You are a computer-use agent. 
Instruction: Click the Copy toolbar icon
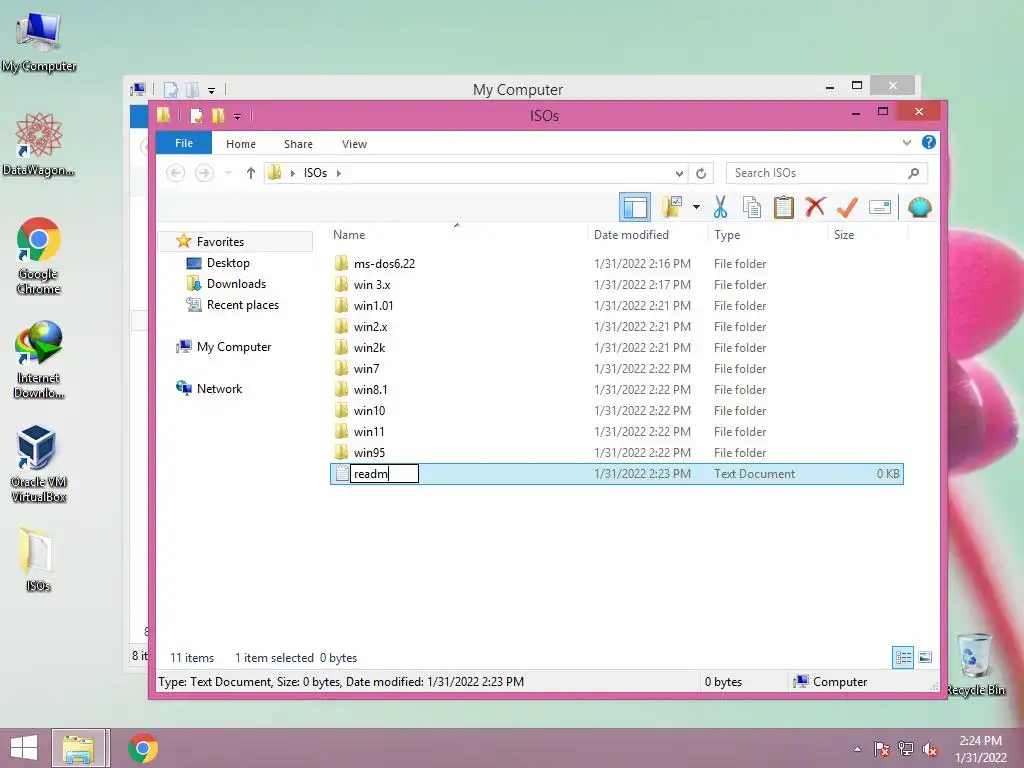[752, 208]
